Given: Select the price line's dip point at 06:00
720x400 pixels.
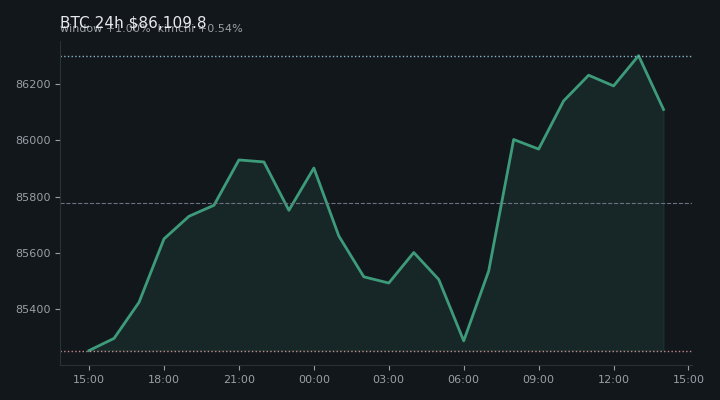Looking at the screenshot, I should [x=463, y=341].
